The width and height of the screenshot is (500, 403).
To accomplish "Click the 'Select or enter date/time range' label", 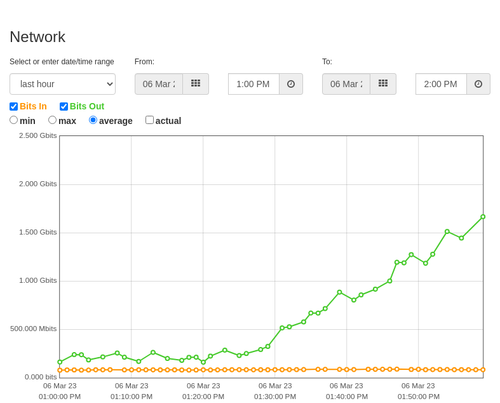I will 62,62.
